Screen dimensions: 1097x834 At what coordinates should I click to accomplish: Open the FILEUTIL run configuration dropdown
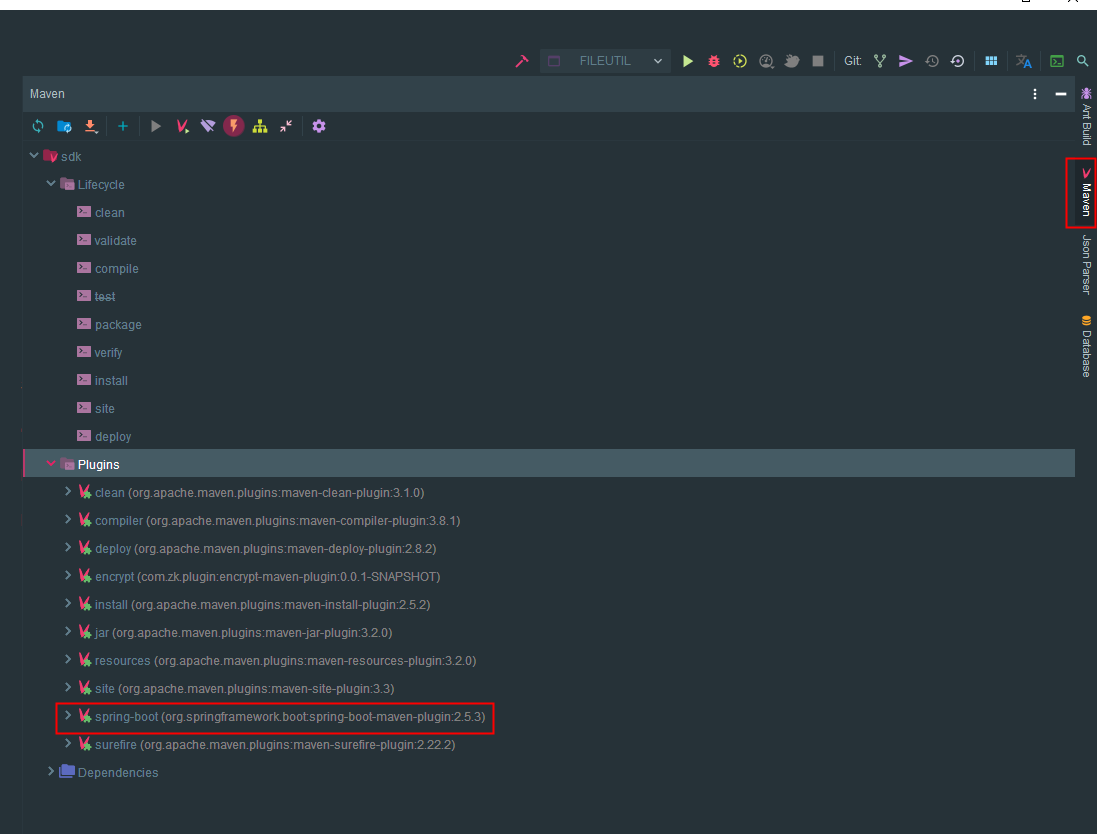point(605,60)
